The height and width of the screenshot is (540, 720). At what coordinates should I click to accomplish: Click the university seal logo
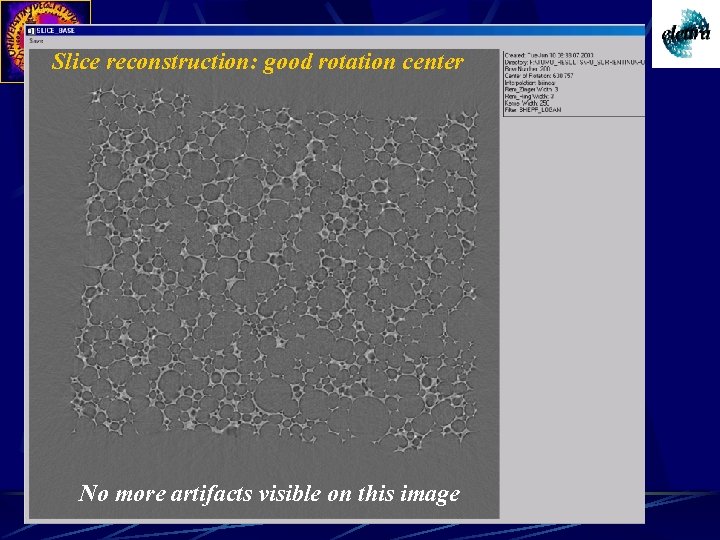[x=45, y=12]
